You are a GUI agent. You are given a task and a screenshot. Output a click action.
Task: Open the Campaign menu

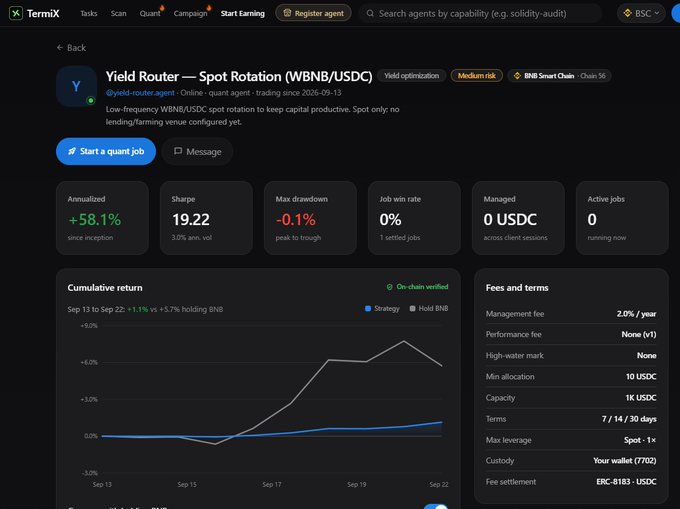click(190, 13)
